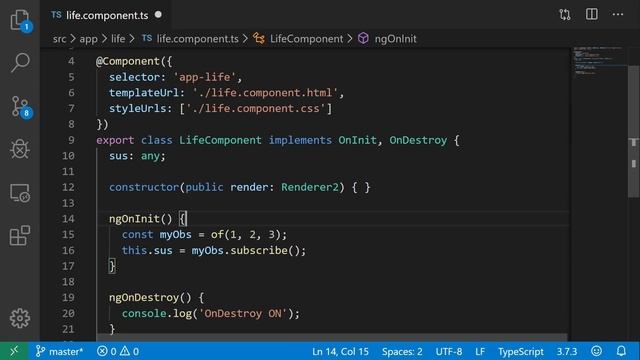Click the OnInit interface name on line 9
Viewport: 640px width, 360px height.
pos(357,140)
